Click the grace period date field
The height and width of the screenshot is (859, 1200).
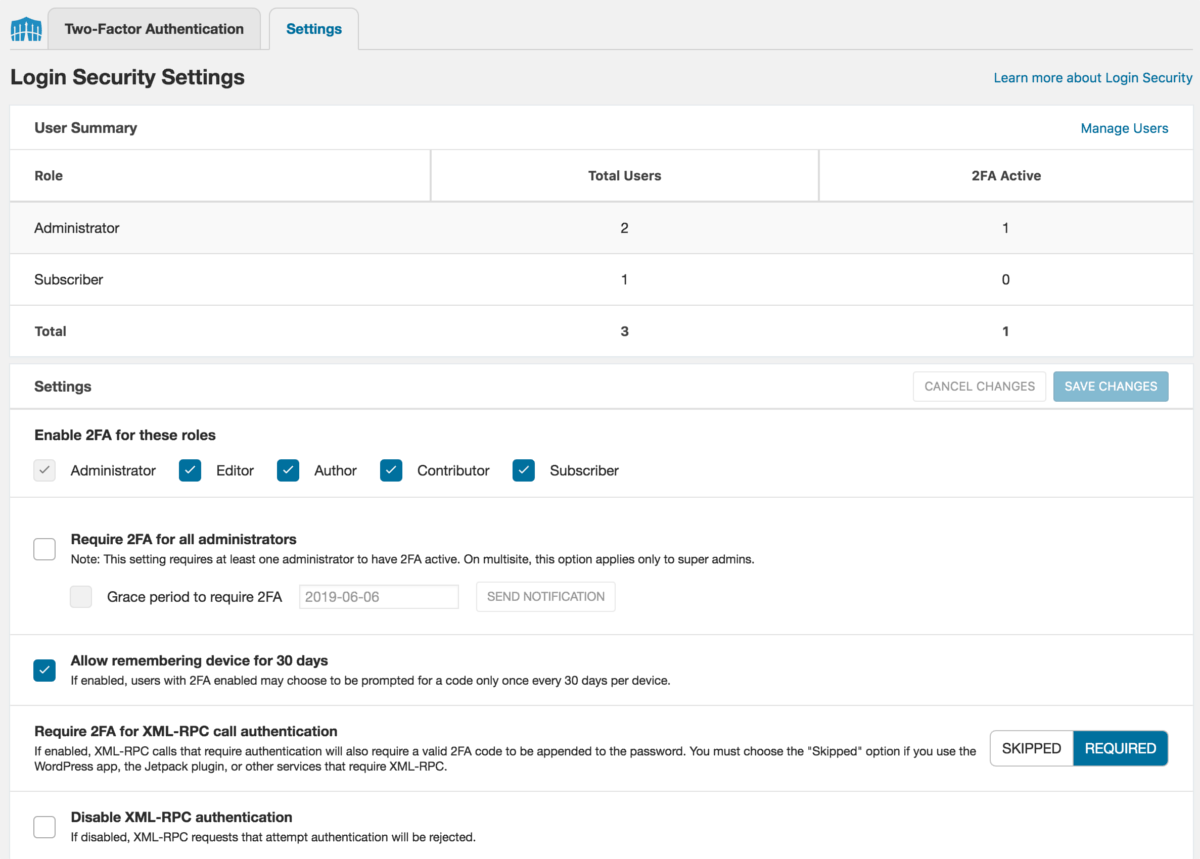click(x=378, y=596)
